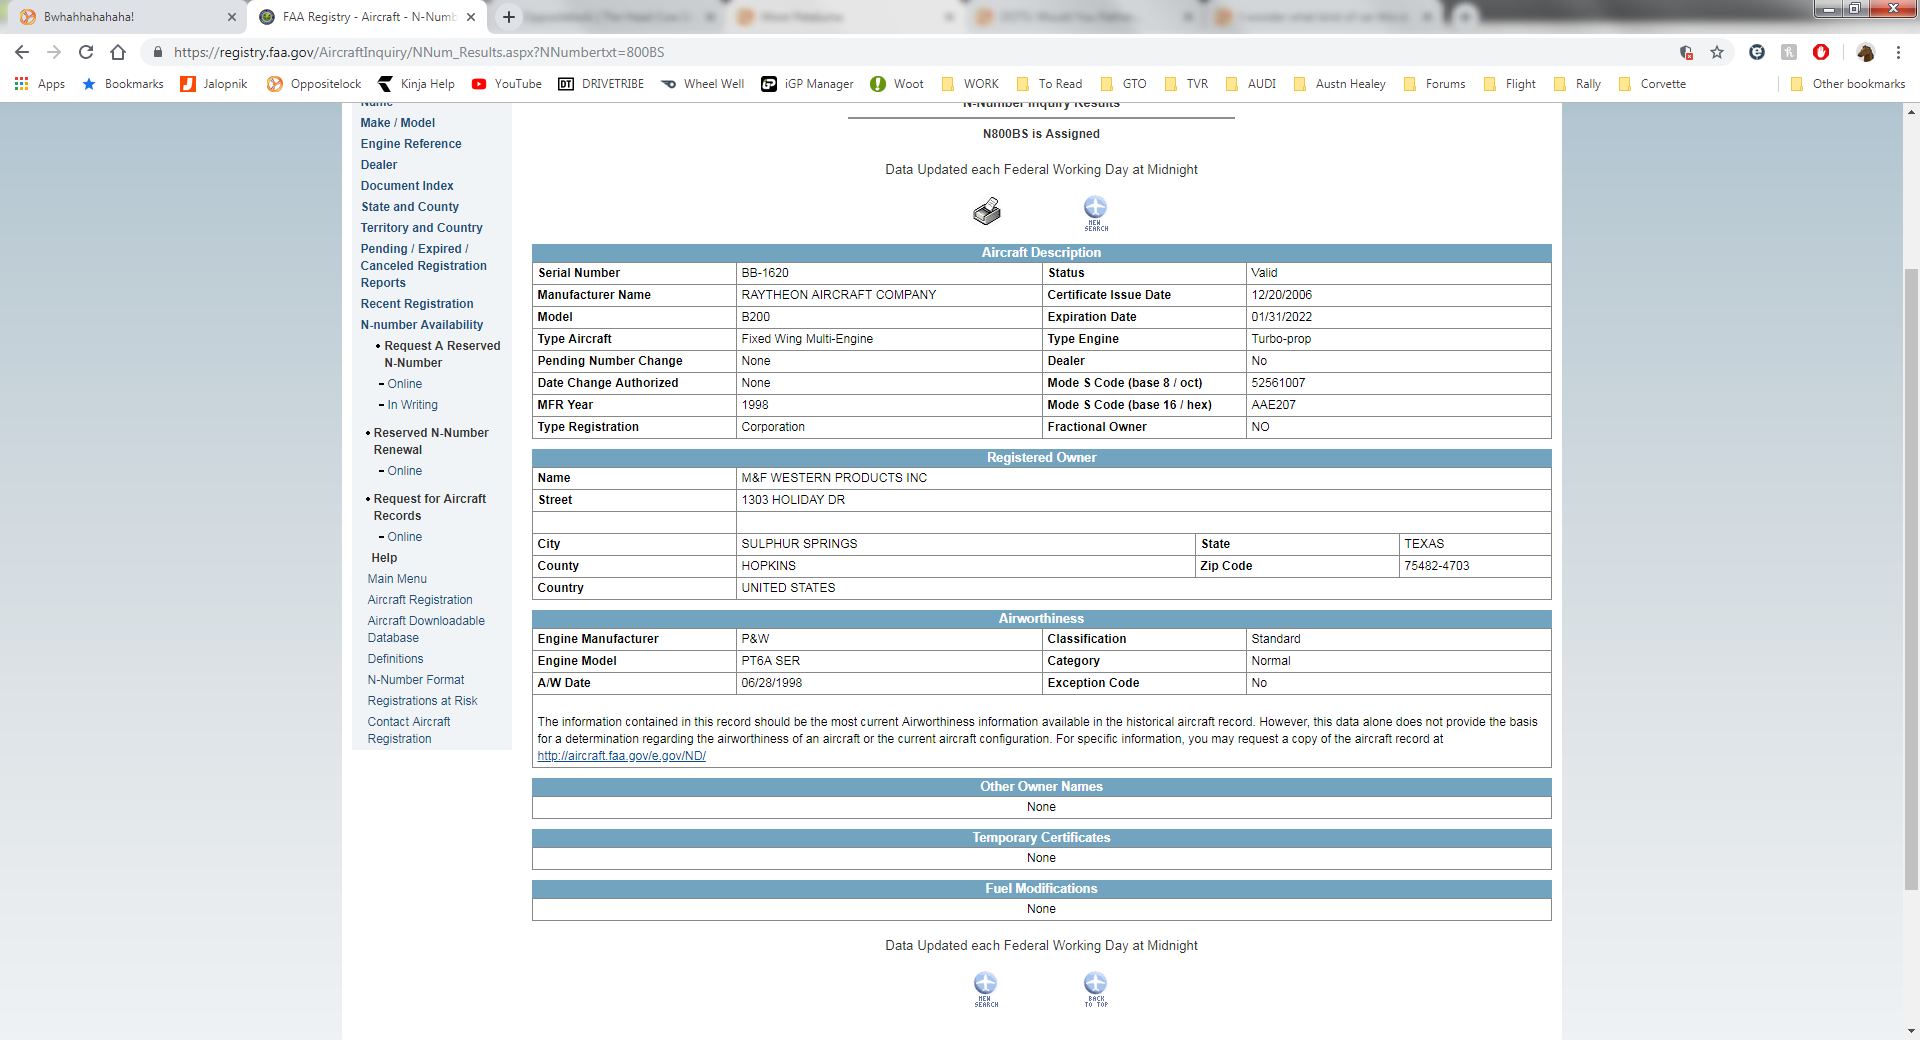Go back using browser back arrow

pyautogui.click(x=22, y=52)
